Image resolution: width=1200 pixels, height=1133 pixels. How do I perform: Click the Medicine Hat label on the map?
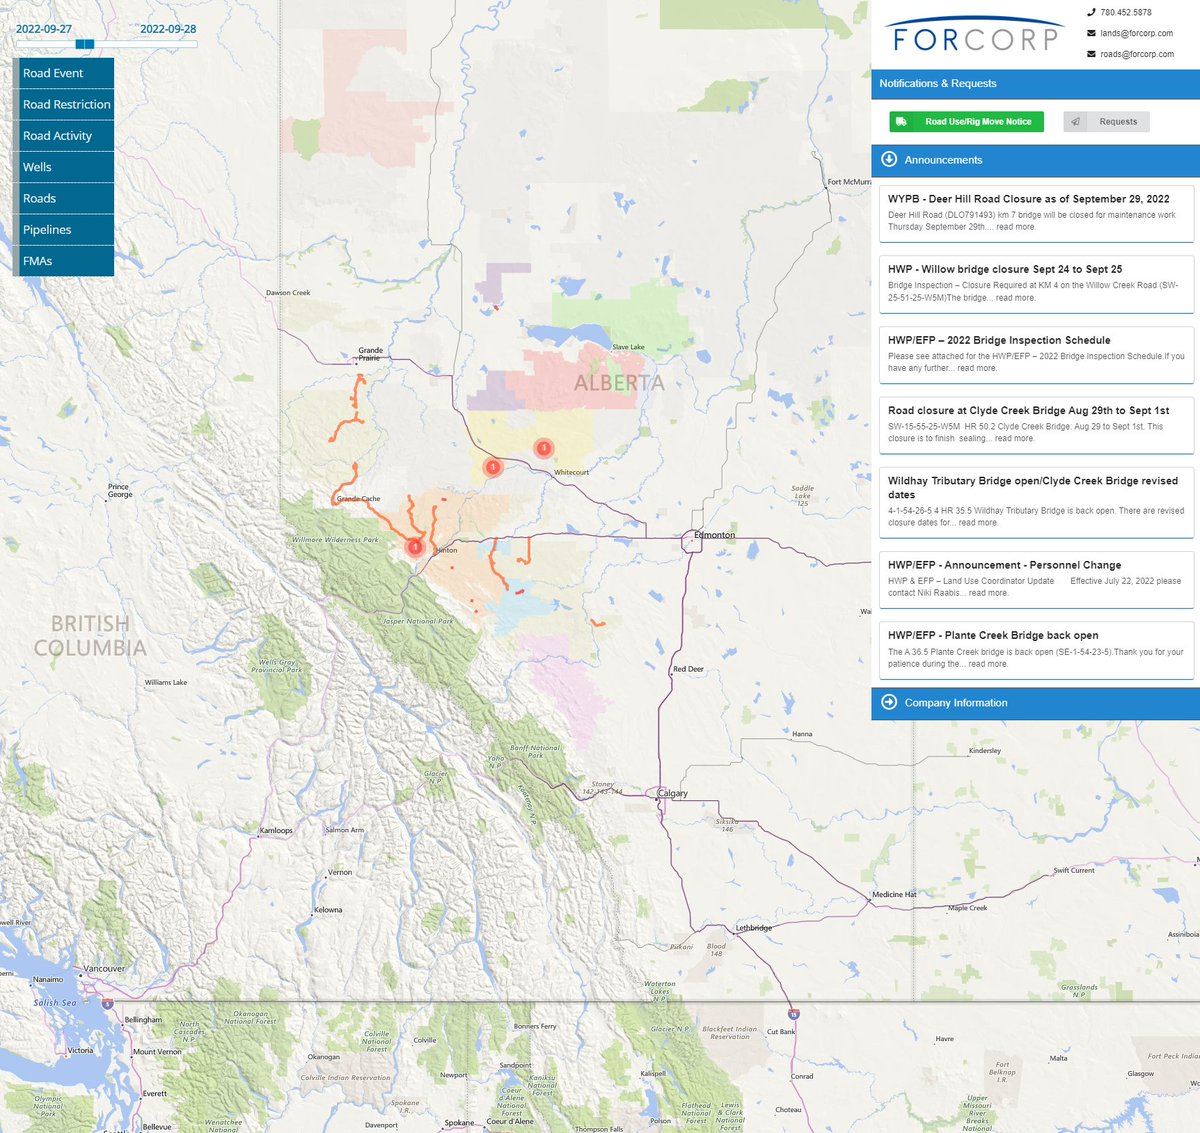click(894, 895)
